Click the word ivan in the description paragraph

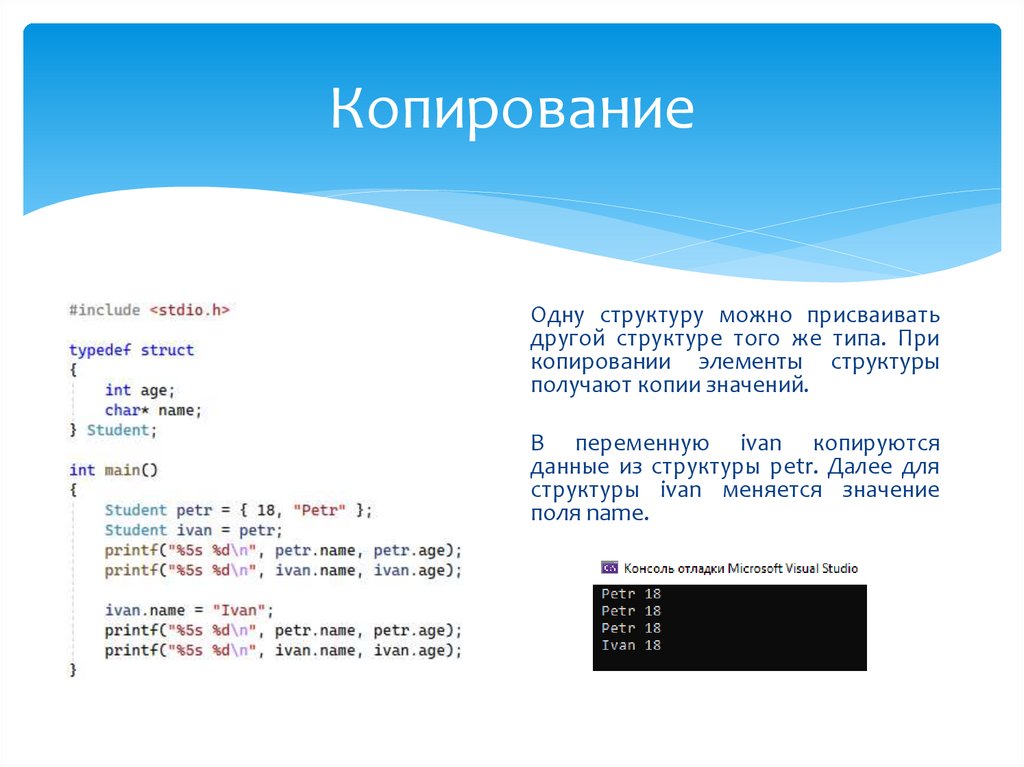click(x=757, y=442)
